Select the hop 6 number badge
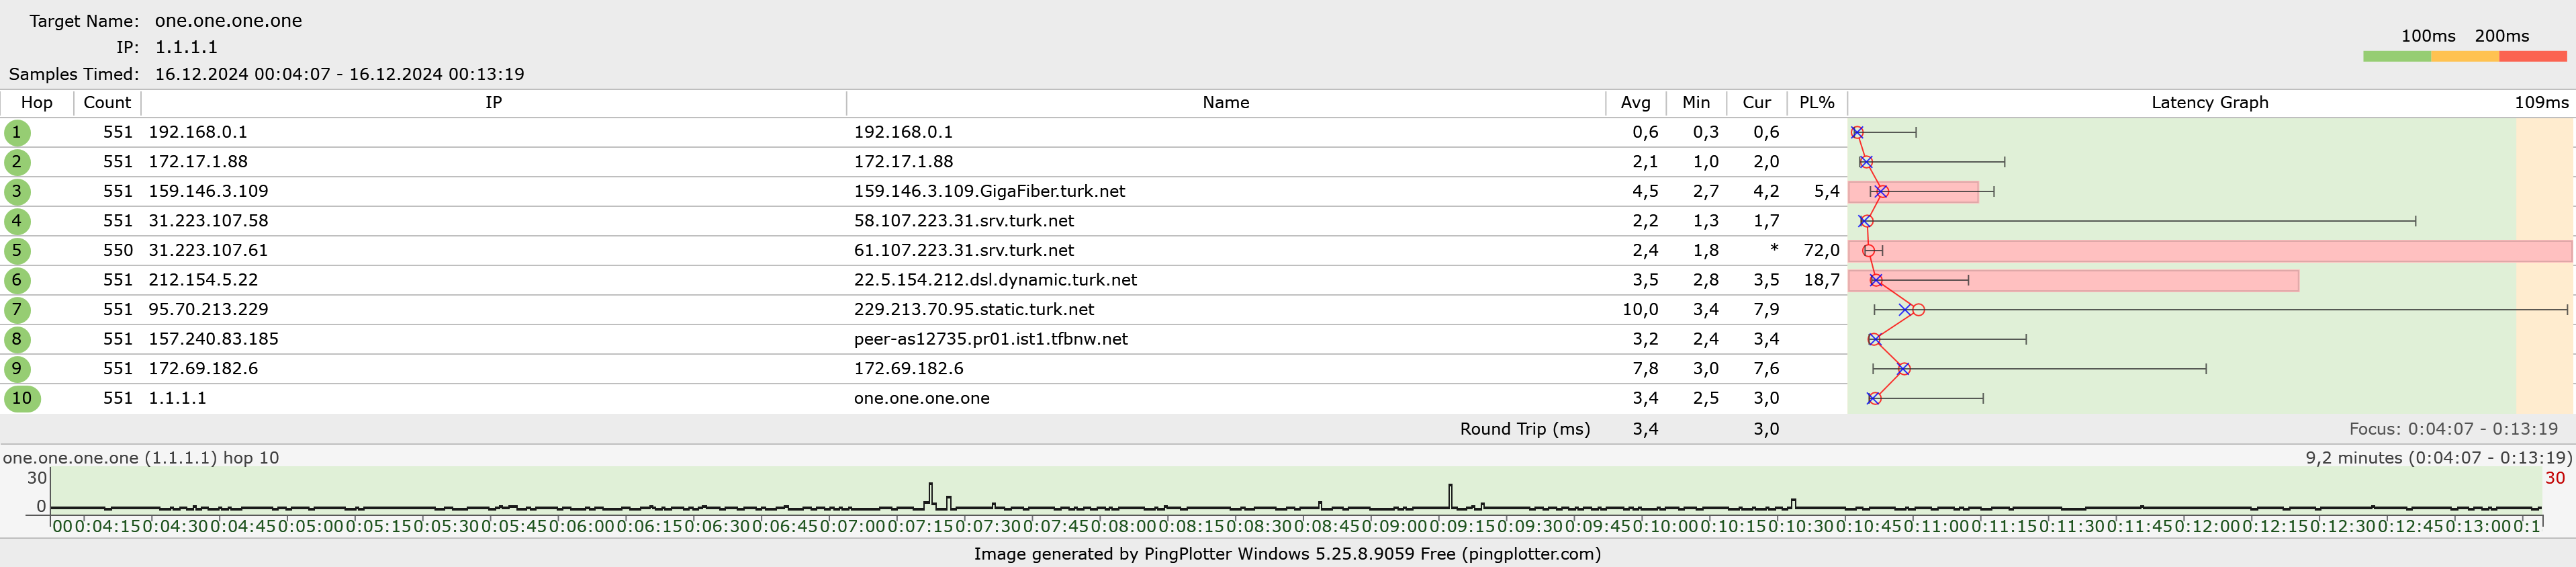 (x=17, y=280)
